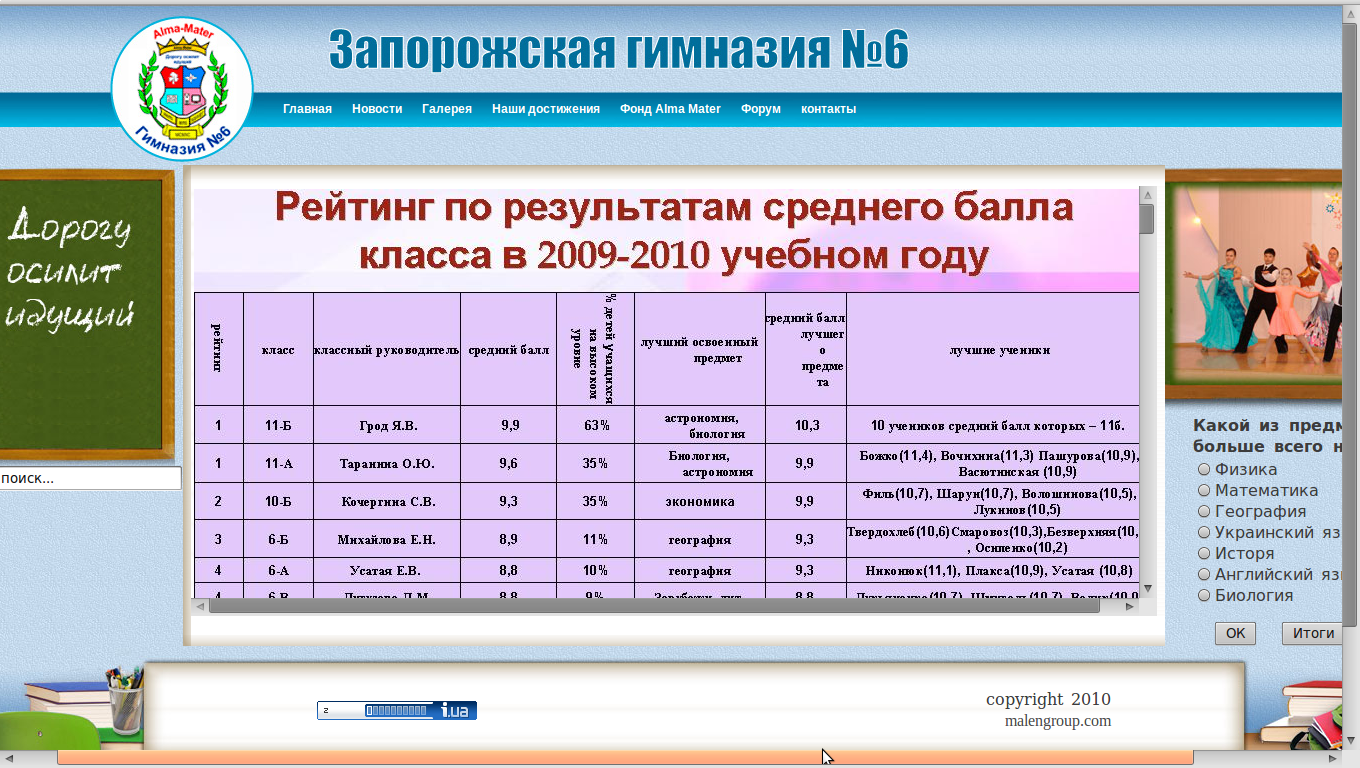View poll results via Итоги button
This screenshot has height=768, width=1360.
point(1312,633)
